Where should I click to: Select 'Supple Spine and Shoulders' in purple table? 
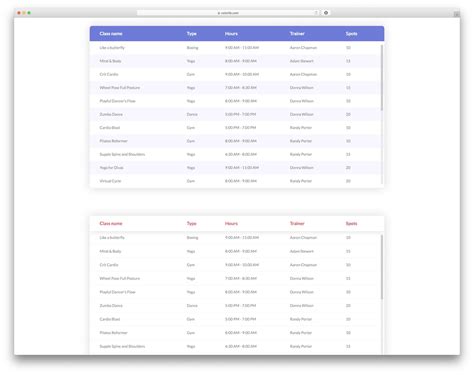122,154
